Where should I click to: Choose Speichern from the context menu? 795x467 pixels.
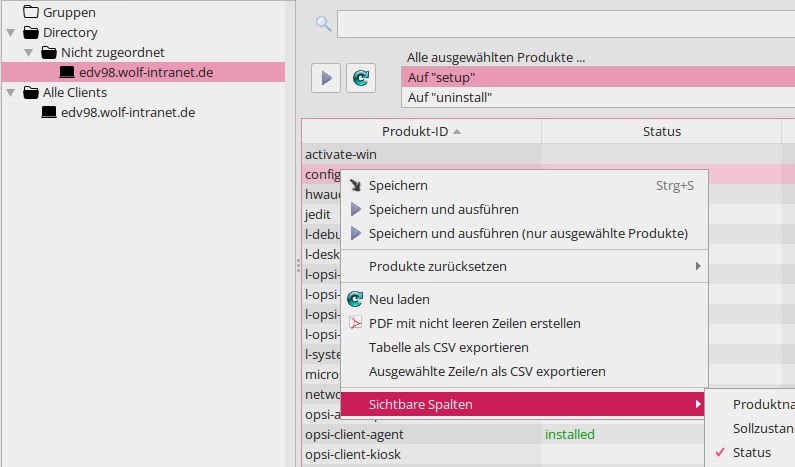click(524, 186)
